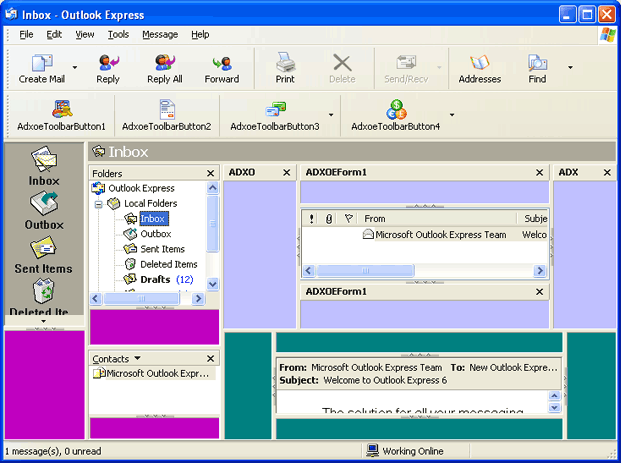Click the Print toolbar icon

click(x=285, y=62)
